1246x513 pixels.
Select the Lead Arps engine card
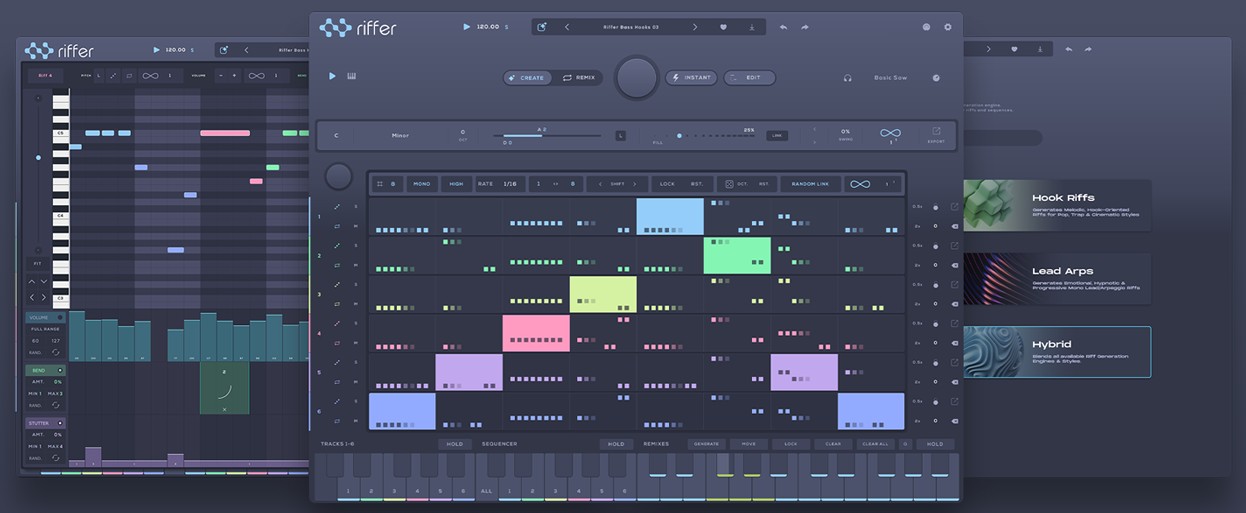tap(1057, 278)
